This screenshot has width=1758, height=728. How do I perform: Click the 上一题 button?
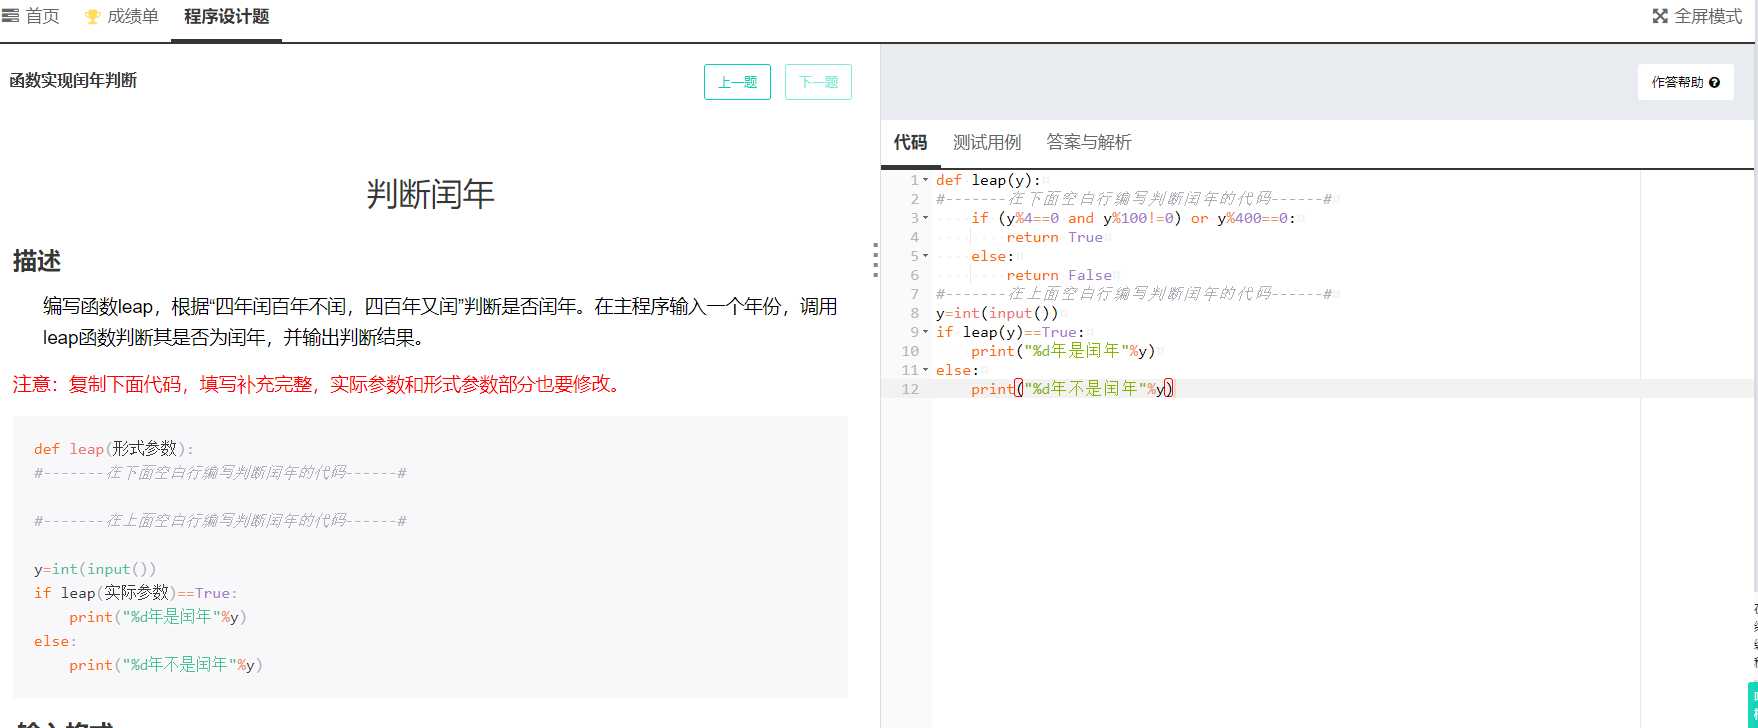coord(737,82)
